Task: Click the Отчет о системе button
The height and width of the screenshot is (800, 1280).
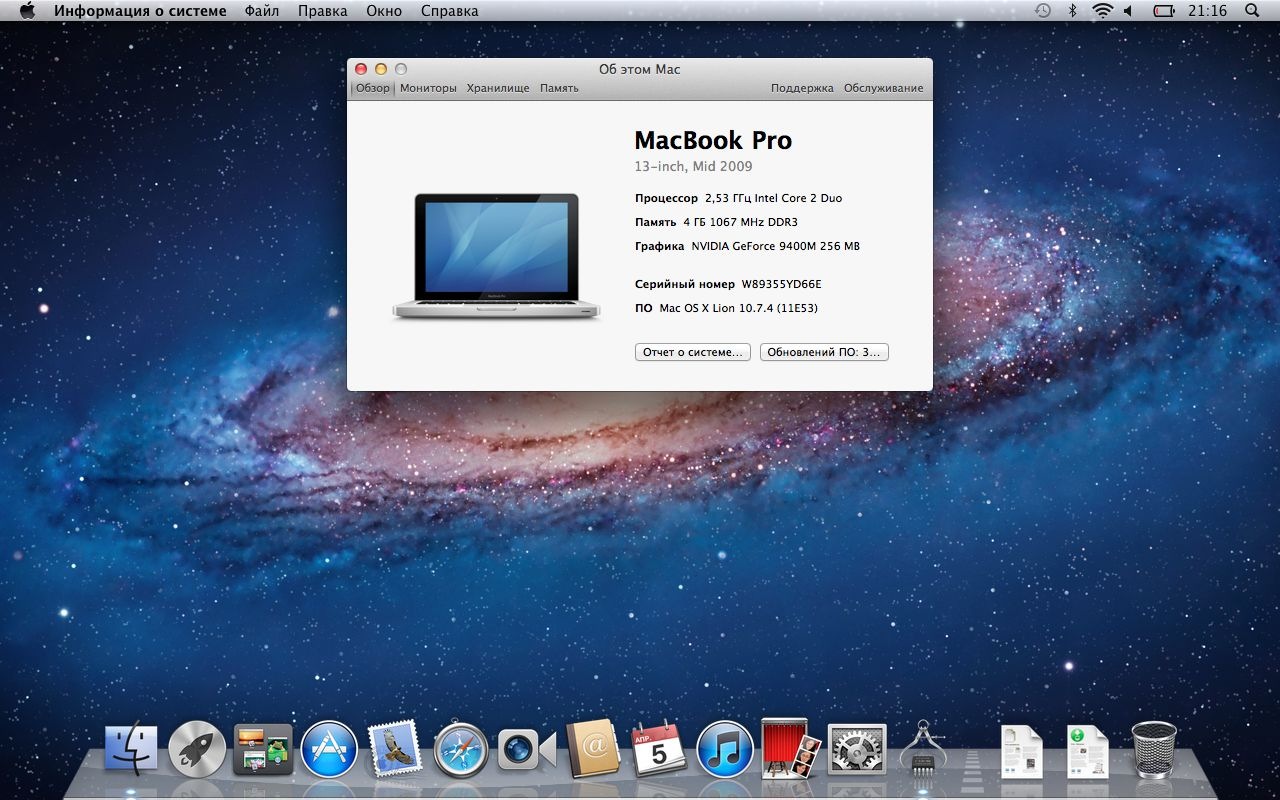Action: [692, 352]
